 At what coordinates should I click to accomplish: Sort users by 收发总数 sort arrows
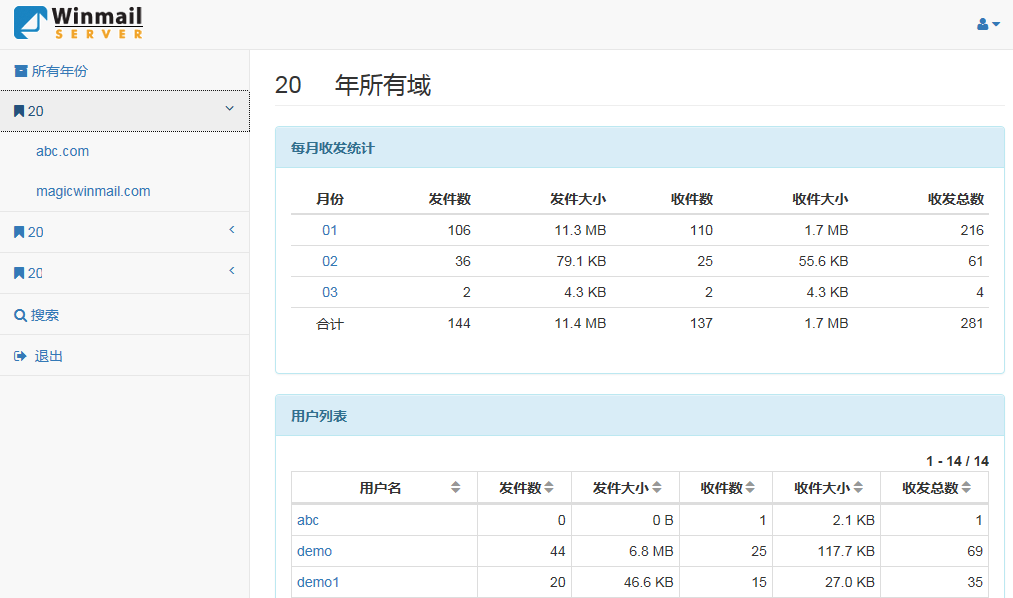coord(966,488)
